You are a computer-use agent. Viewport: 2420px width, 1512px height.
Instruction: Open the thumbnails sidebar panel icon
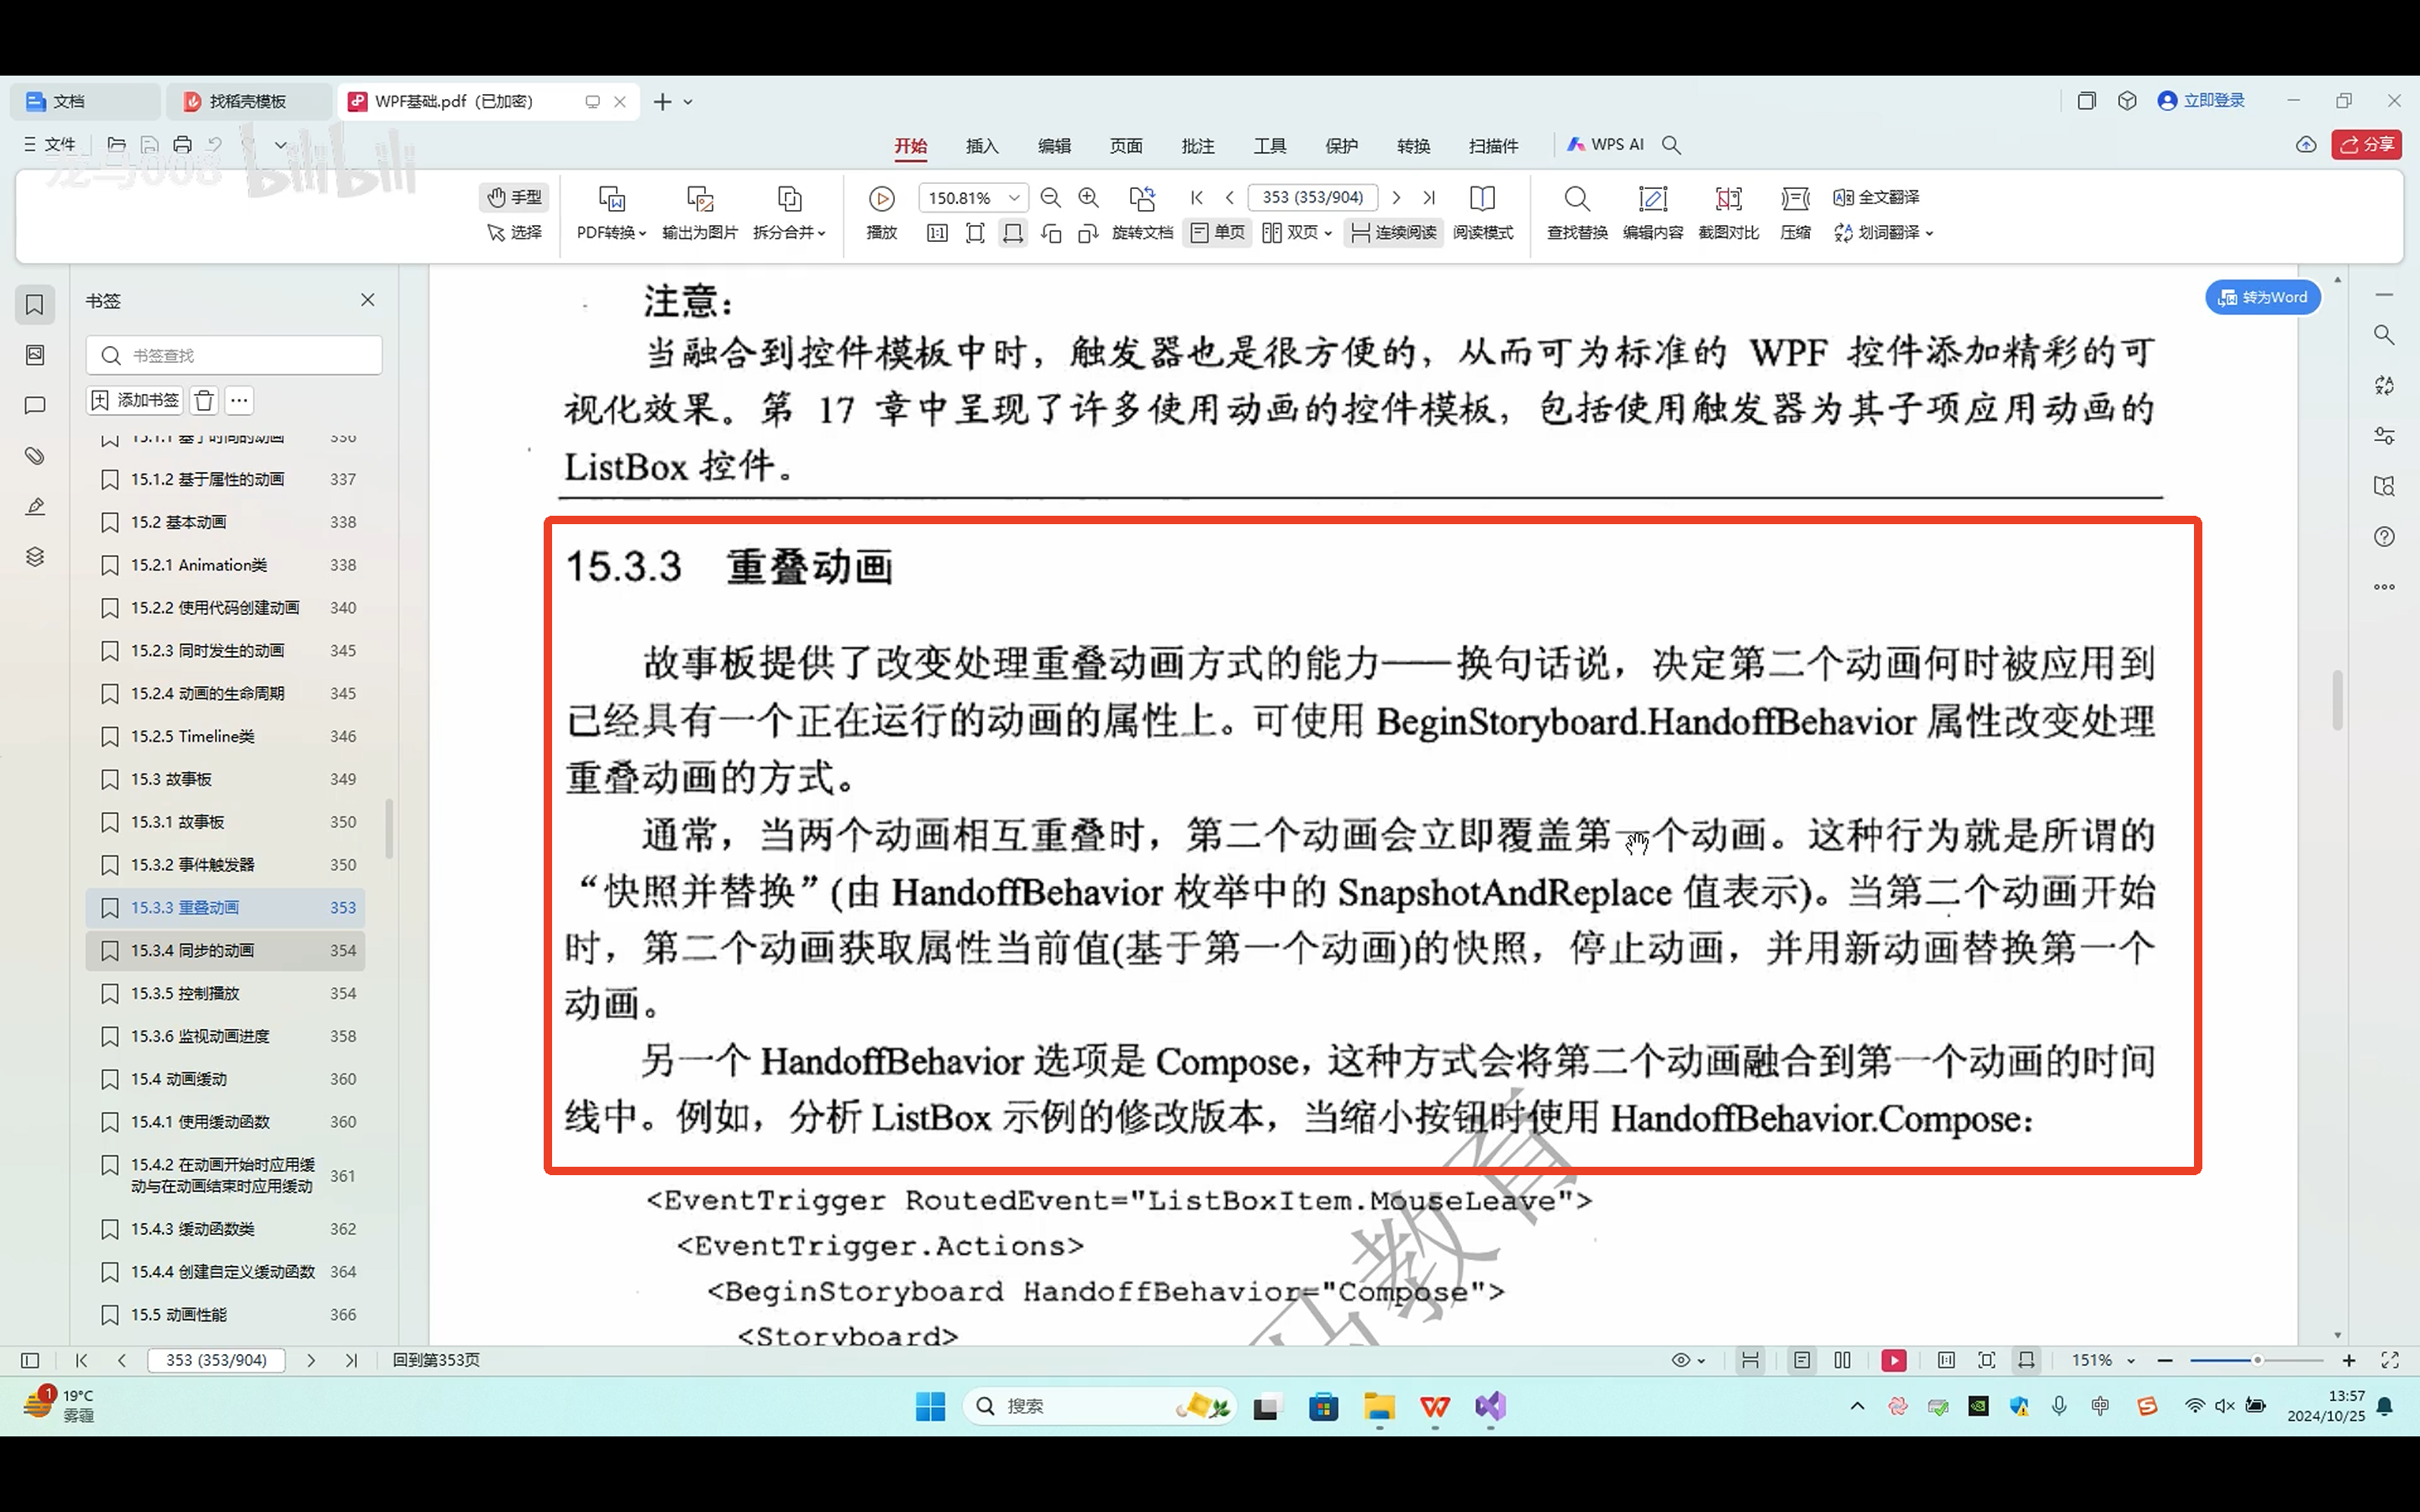click(35, 354)
